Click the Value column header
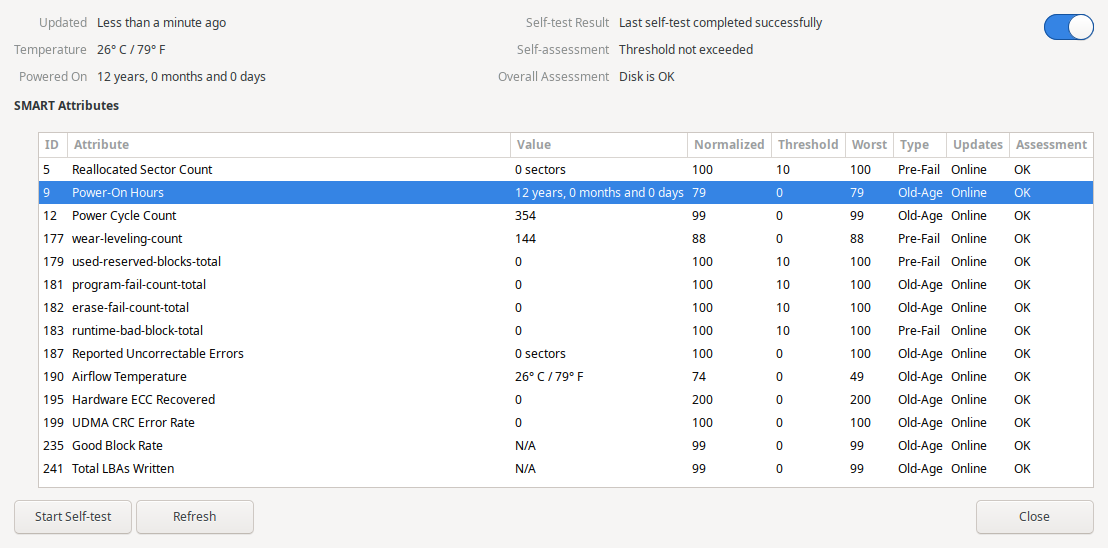The width and height of the screenshot is (1108, 548). [597, 145]
